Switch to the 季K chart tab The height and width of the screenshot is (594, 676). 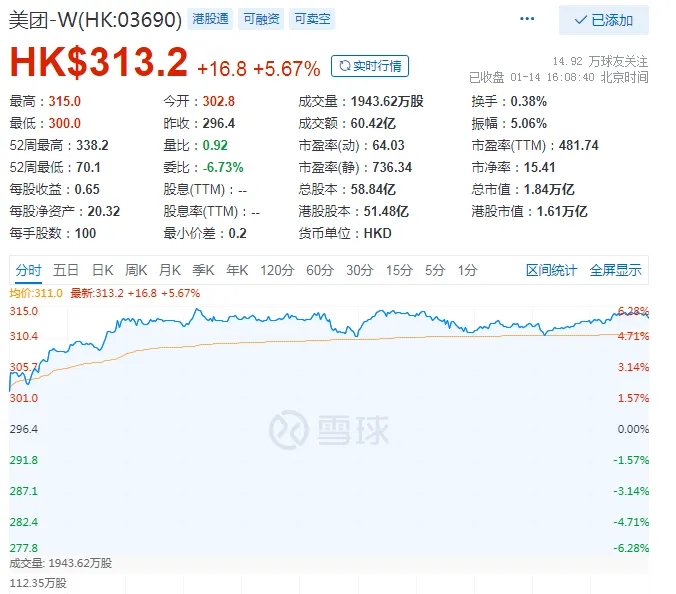[203, 270]
